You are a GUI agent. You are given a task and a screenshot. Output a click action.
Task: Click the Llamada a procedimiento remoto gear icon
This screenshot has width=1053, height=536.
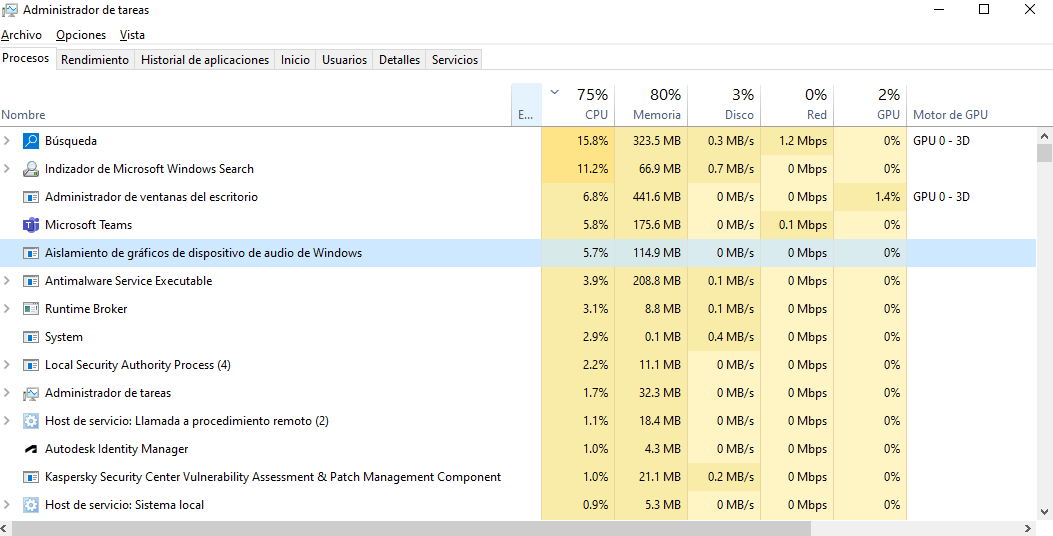[31, 421]
